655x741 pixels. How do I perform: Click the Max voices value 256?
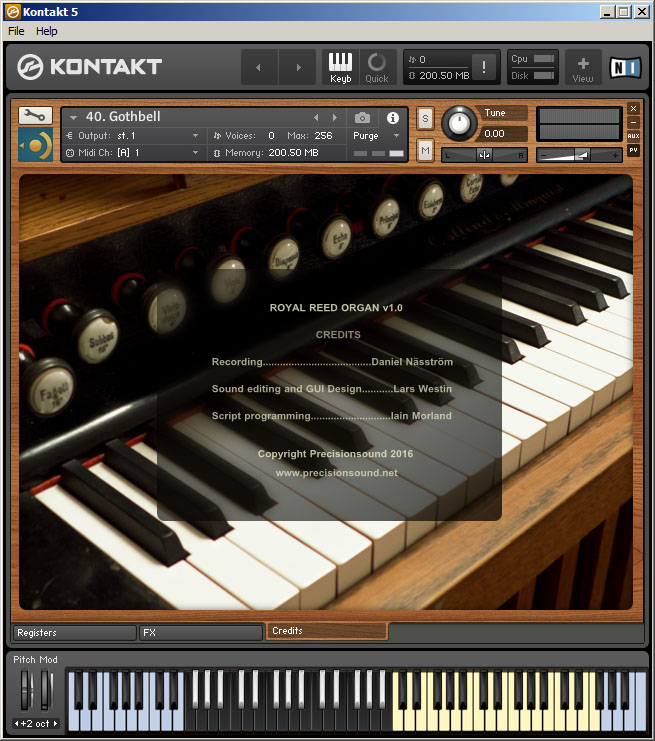pos(323,136)
